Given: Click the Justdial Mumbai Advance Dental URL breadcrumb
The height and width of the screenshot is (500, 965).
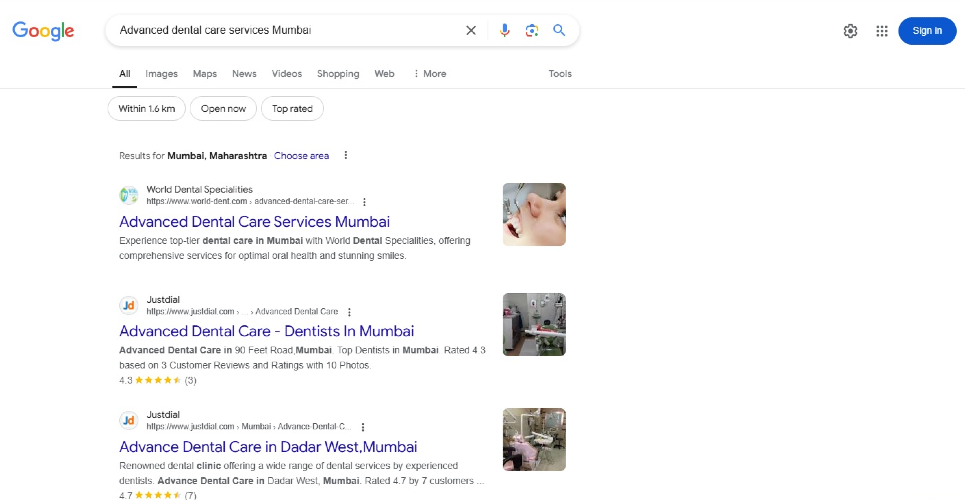Looking at the screenshot, I should click(249, 426).
